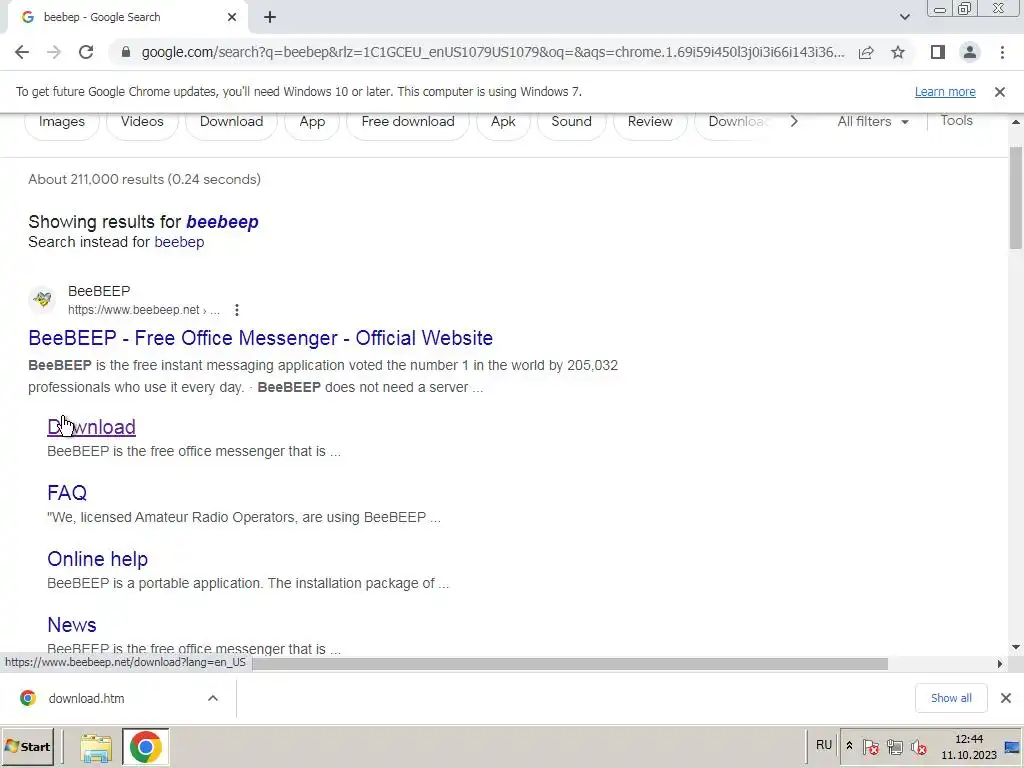The width and height of the screenshot is (1024, 768).
Task: Bookmark this page with the star
Action: coord(898,52)
